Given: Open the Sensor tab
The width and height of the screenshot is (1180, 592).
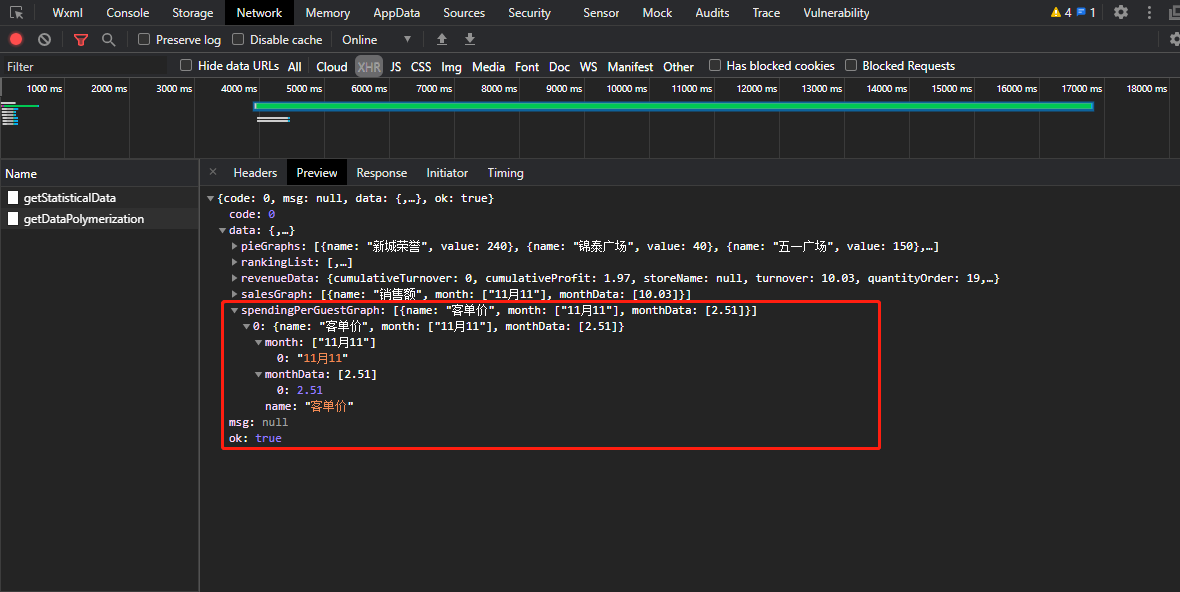Looking at the screenshot, I should 601,13.
